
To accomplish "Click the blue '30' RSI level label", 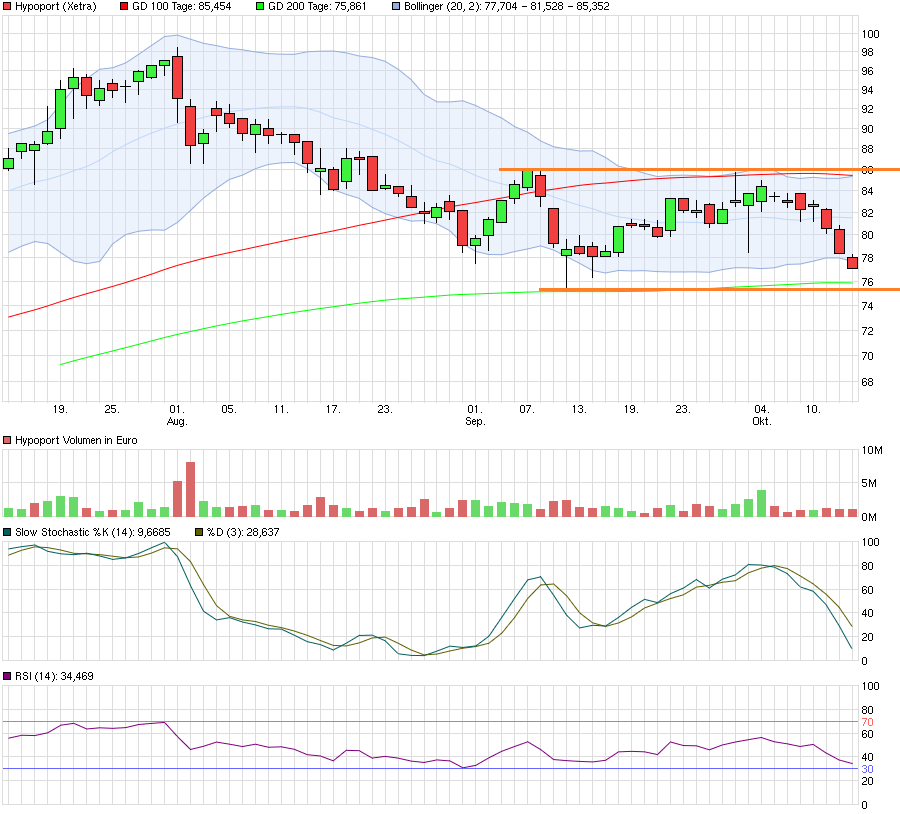I will (x=866, y=769).
